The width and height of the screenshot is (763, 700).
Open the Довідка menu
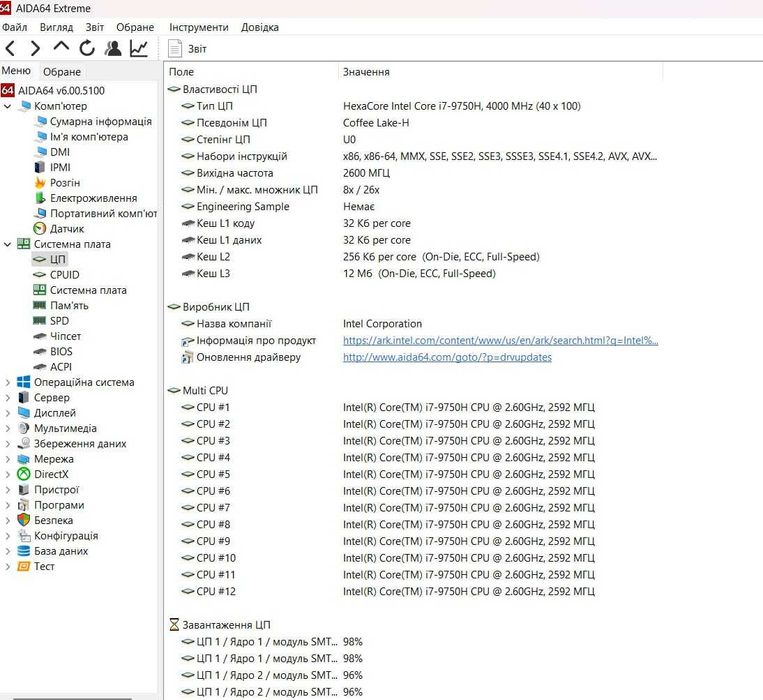pyautogui.click(x=260, y=27)
